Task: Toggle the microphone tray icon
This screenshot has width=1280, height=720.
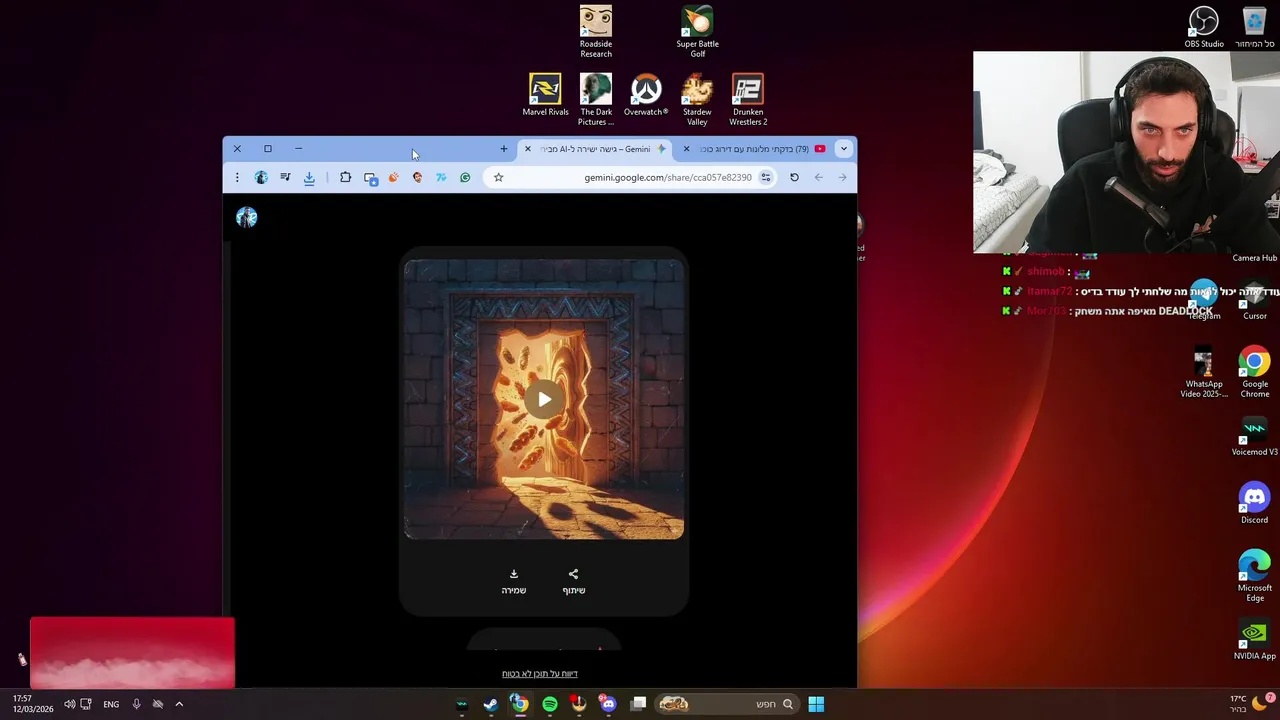Action: coord(136,704)
